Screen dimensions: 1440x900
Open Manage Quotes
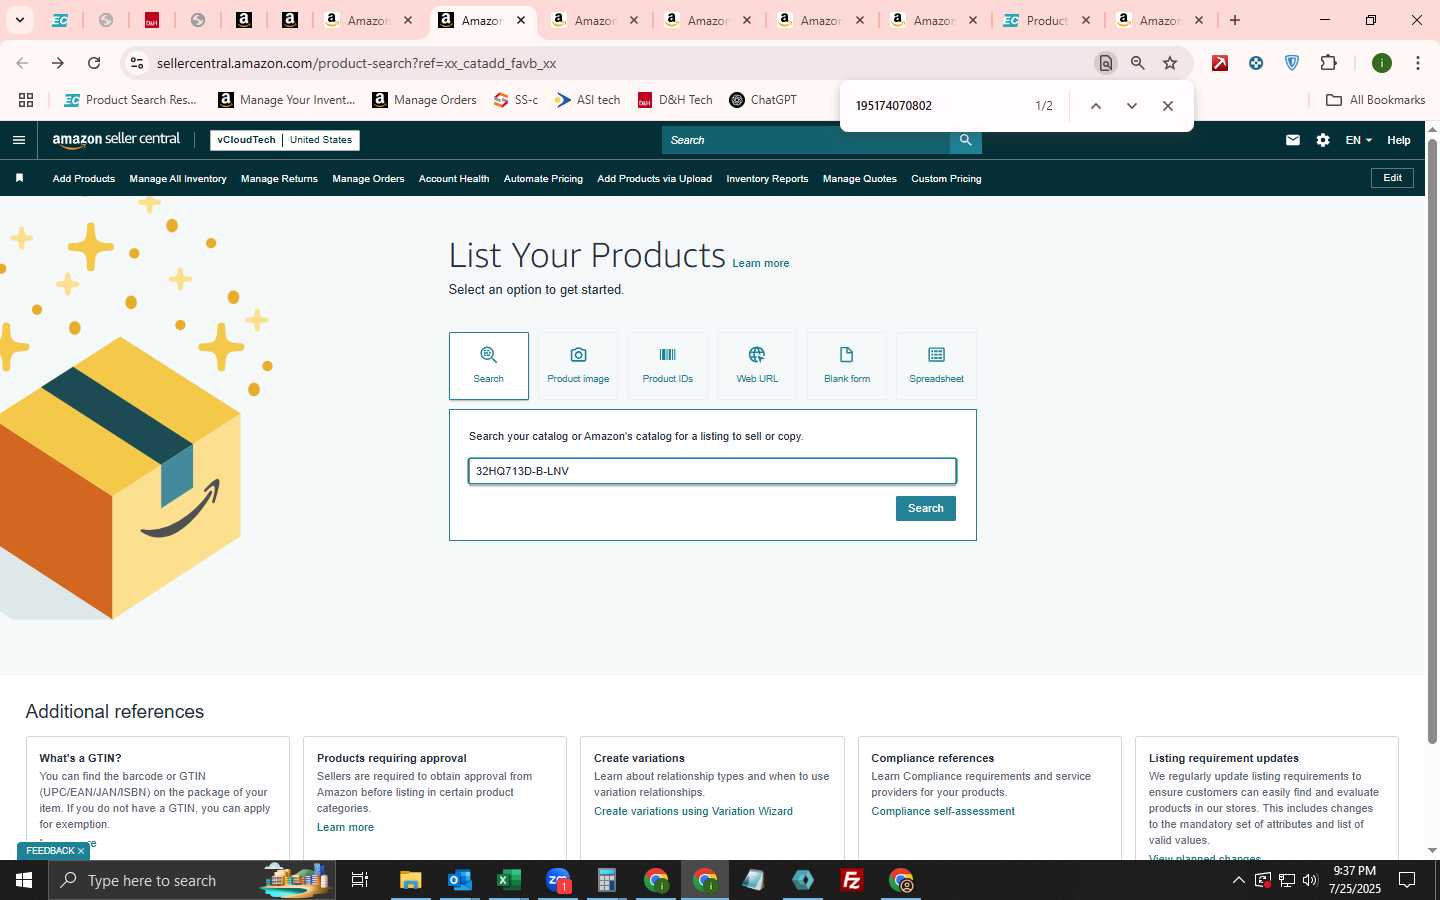tap(860, 179)
